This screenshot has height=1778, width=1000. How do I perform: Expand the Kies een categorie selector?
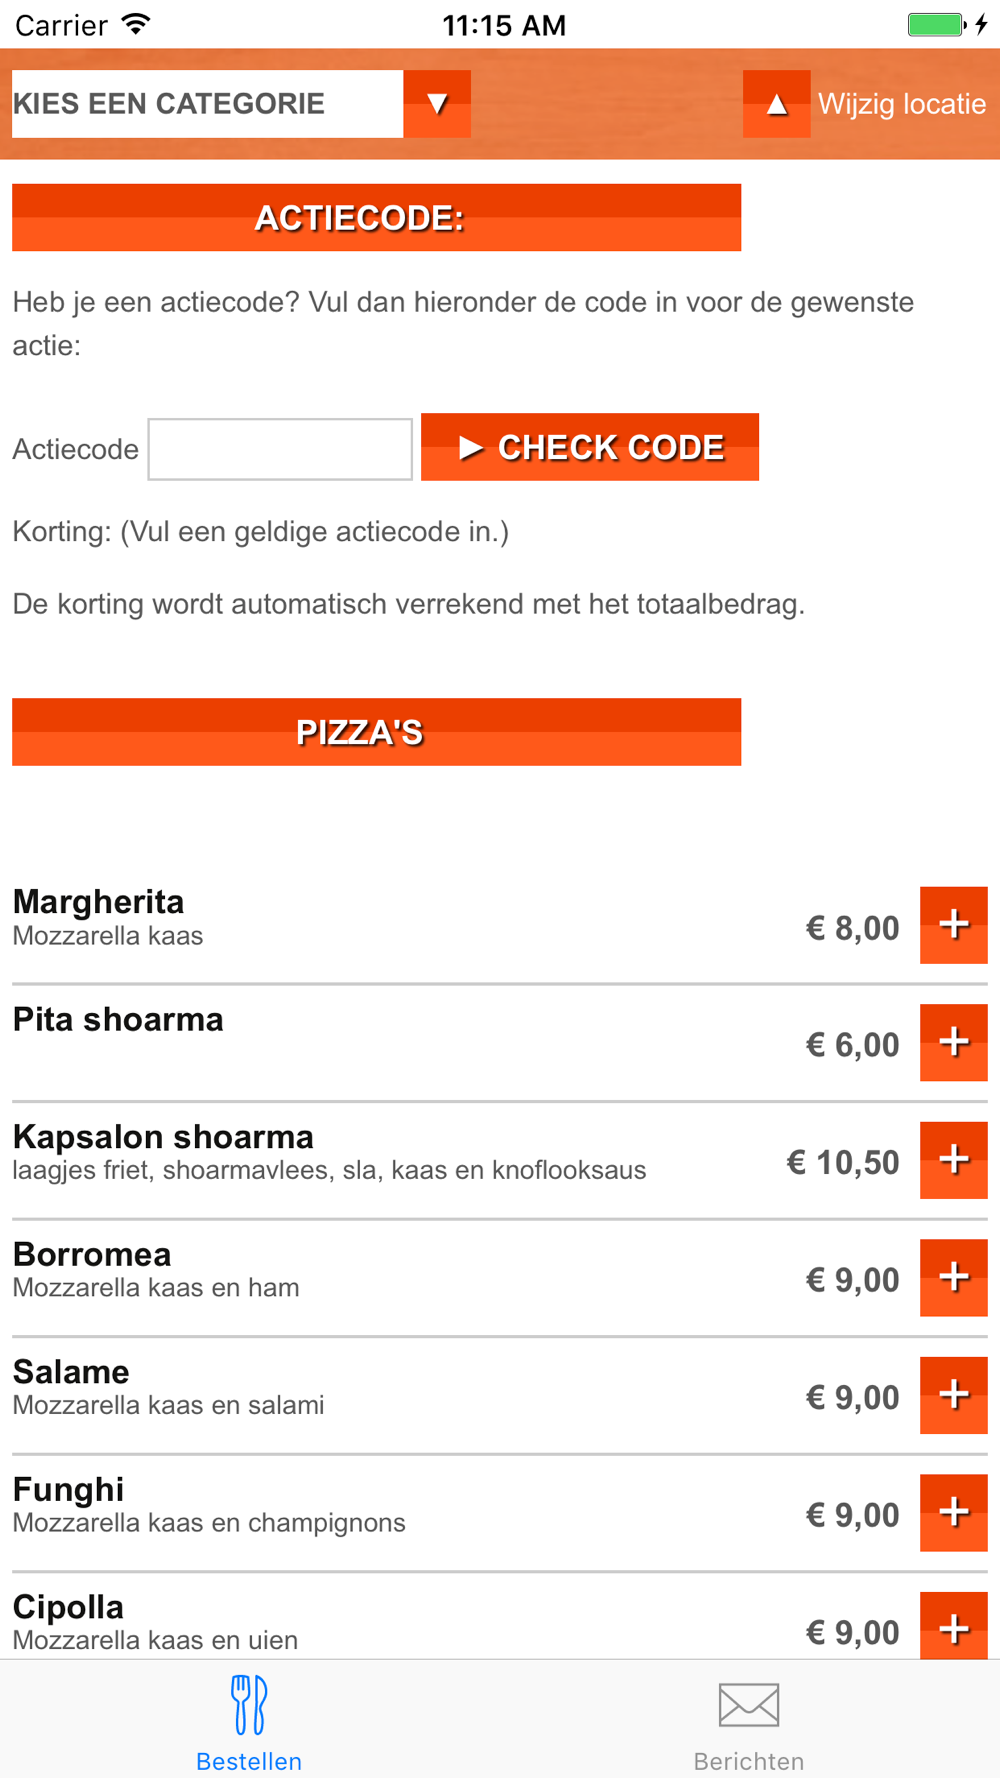207,104
